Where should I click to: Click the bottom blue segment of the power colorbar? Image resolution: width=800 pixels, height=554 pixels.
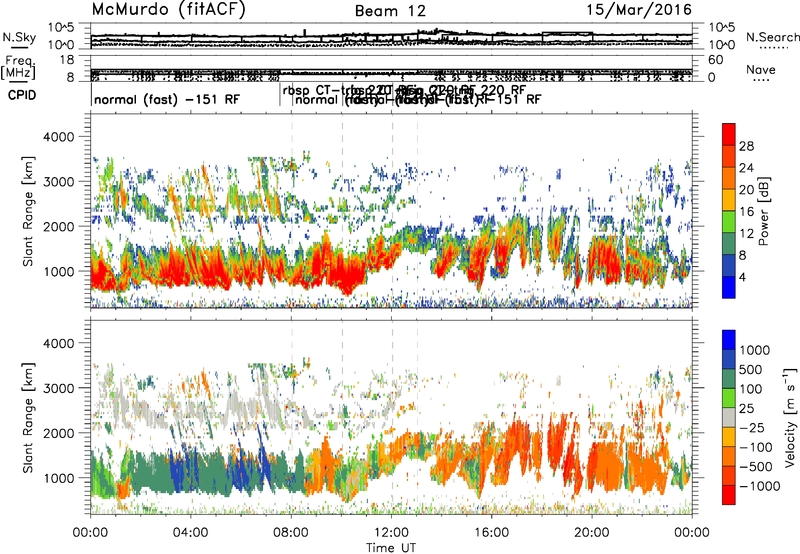point(729,287)
